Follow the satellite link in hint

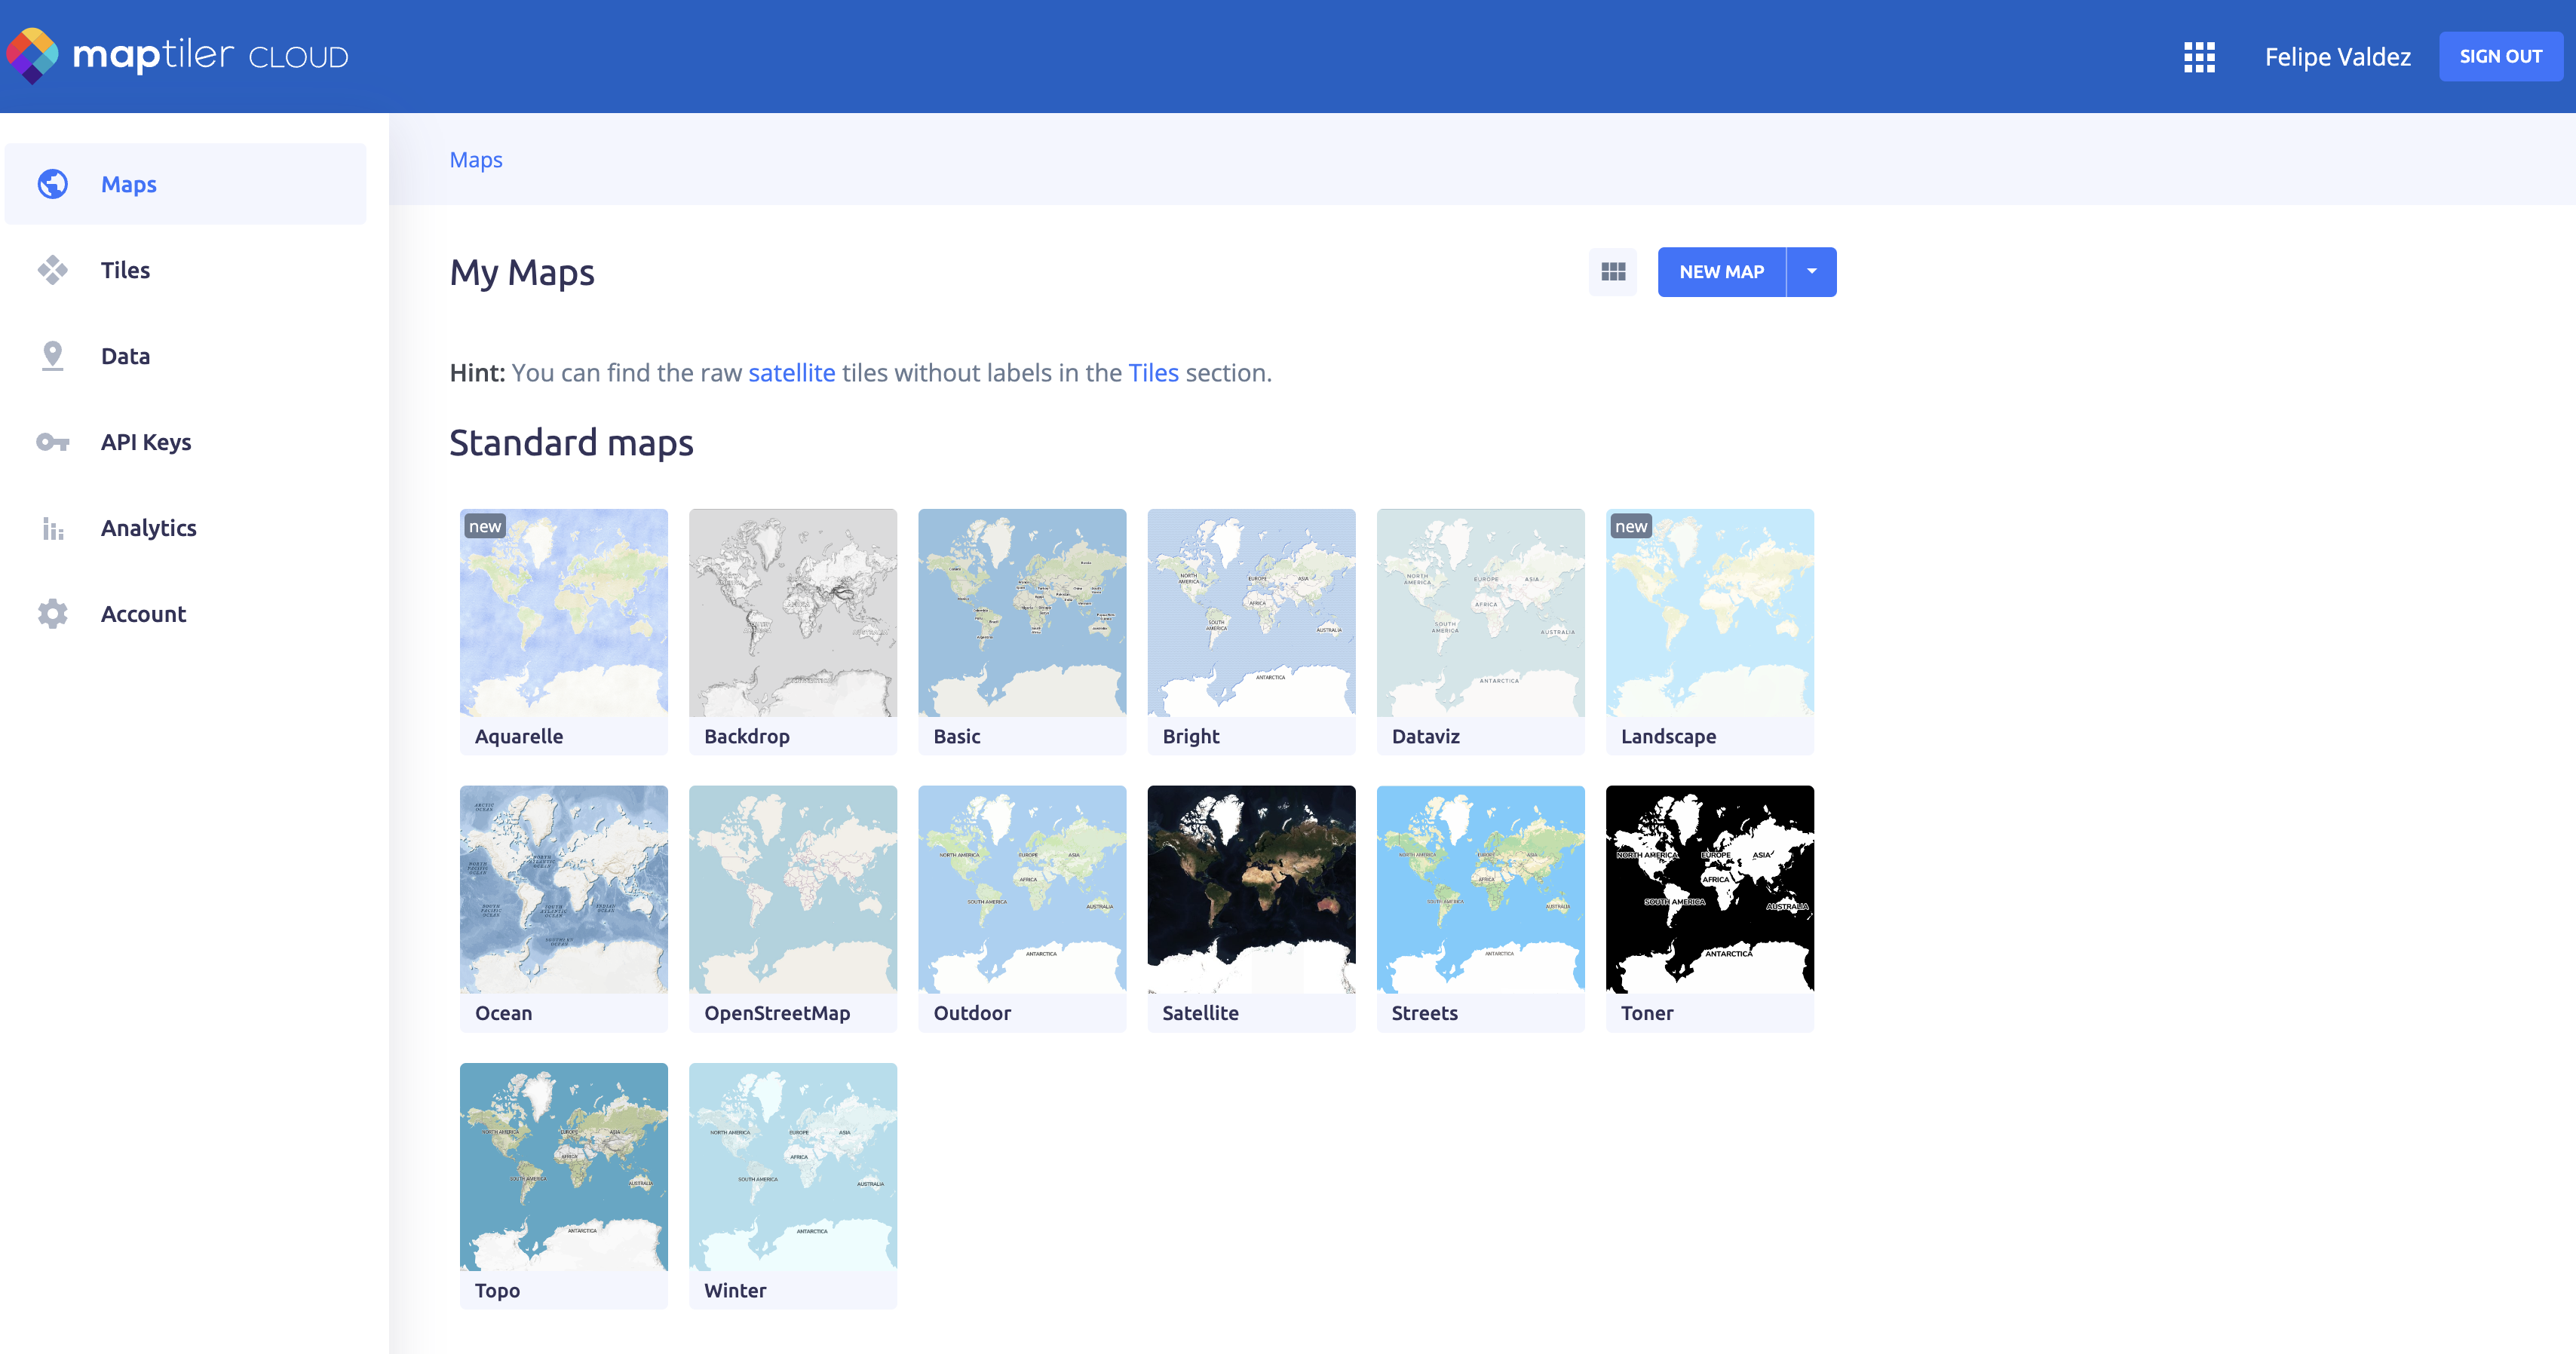tap(791, 373)
